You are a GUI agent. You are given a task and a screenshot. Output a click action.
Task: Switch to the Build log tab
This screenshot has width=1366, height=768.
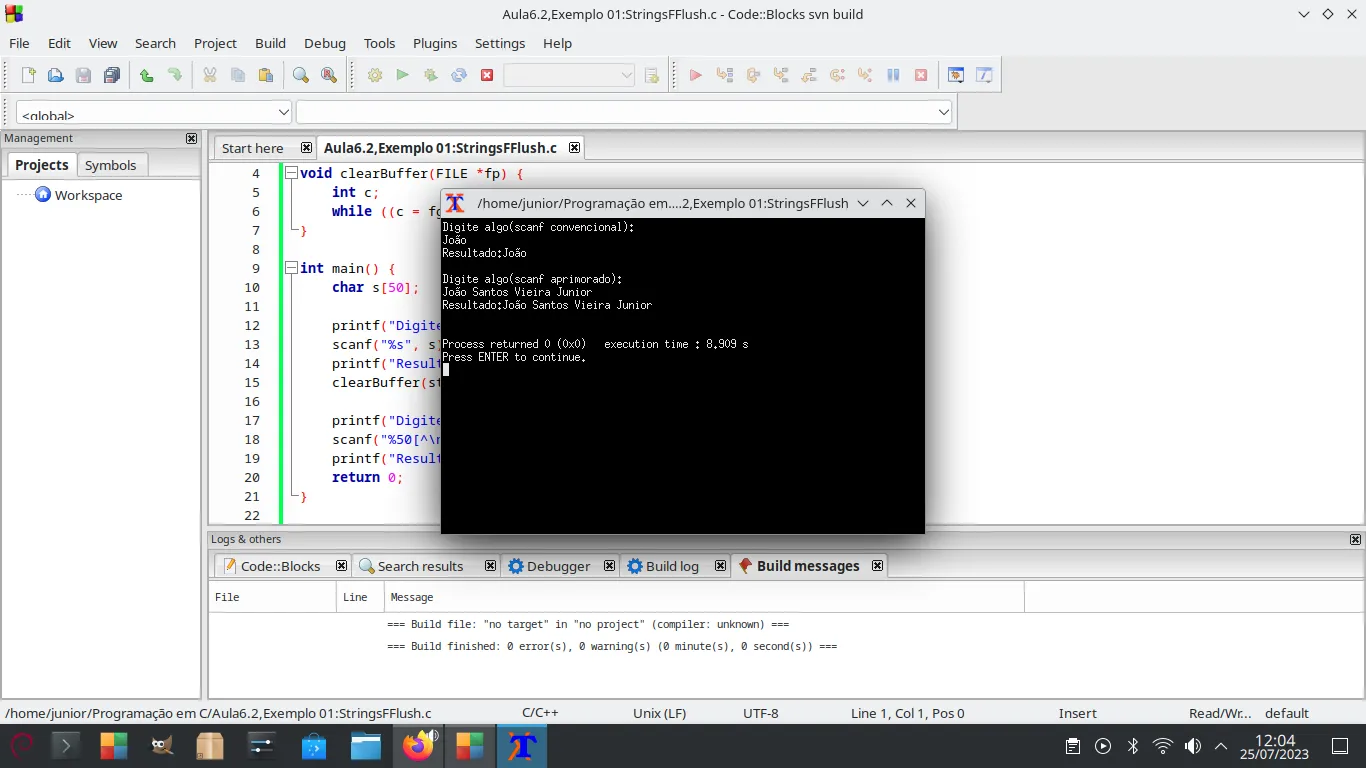click(x=671, y=566)
